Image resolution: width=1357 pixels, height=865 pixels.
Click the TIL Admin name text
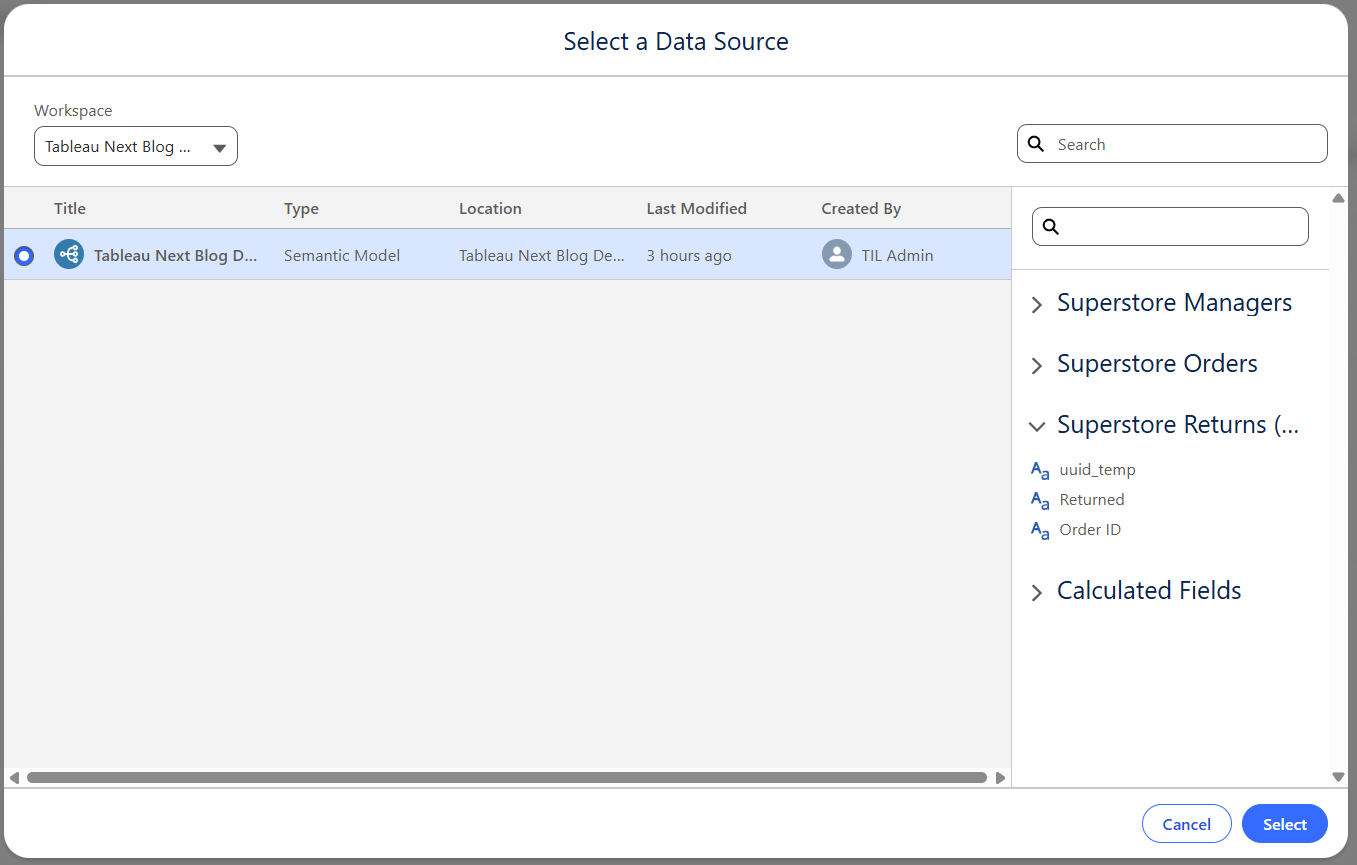click(x=897, y=255)
